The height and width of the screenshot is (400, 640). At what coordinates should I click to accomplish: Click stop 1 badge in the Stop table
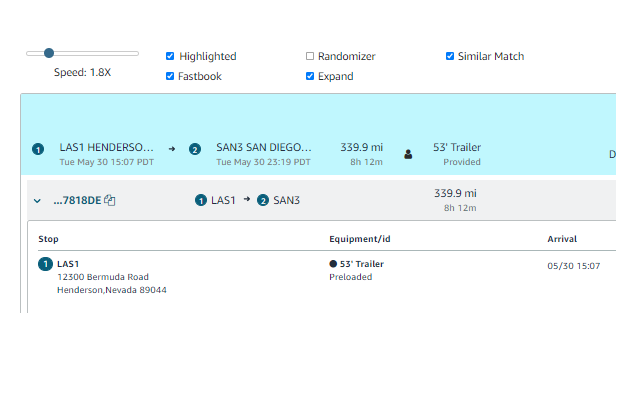[x=45, y=264]
